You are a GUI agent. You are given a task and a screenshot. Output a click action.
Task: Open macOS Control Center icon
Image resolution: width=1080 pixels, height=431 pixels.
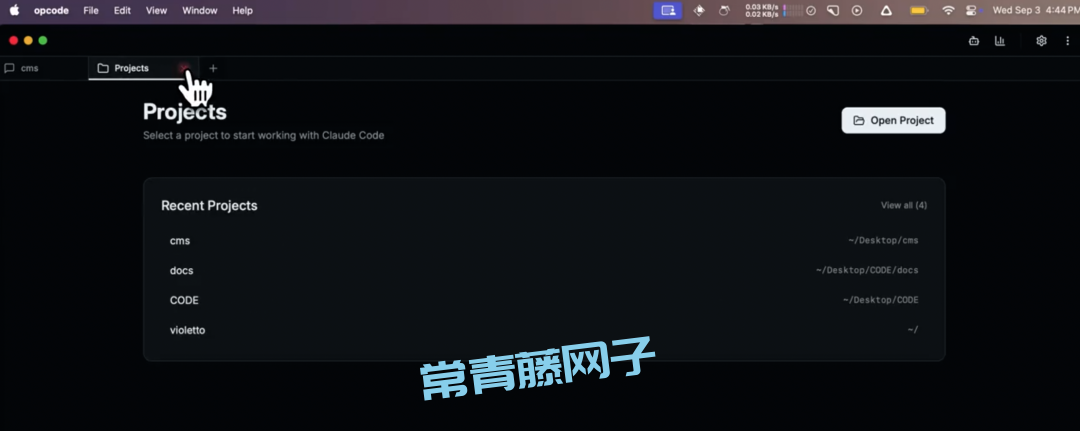tap(971, 10)
